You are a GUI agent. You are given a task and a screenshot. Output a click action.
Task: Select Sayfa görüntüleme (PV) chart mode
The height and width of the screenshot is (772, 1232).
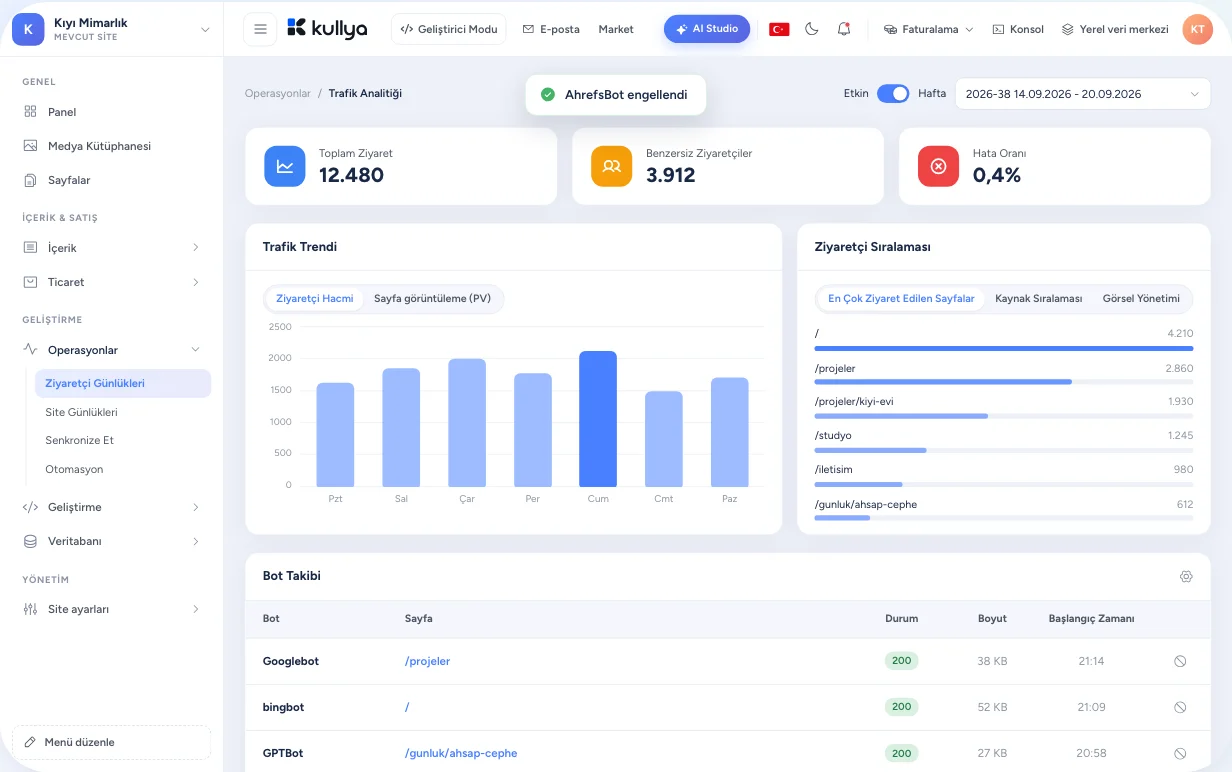pos(432,298)
